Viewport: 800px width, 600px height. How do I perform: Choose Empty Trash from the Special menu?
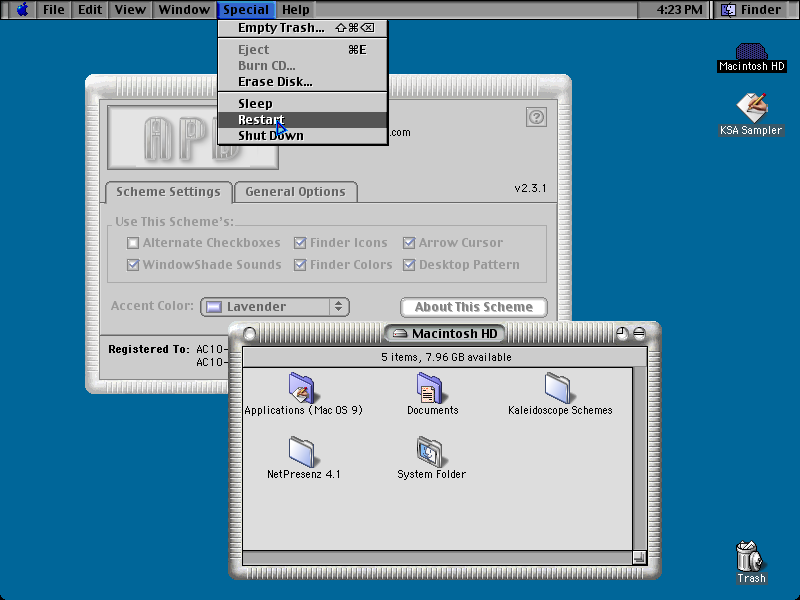(303, 28)
